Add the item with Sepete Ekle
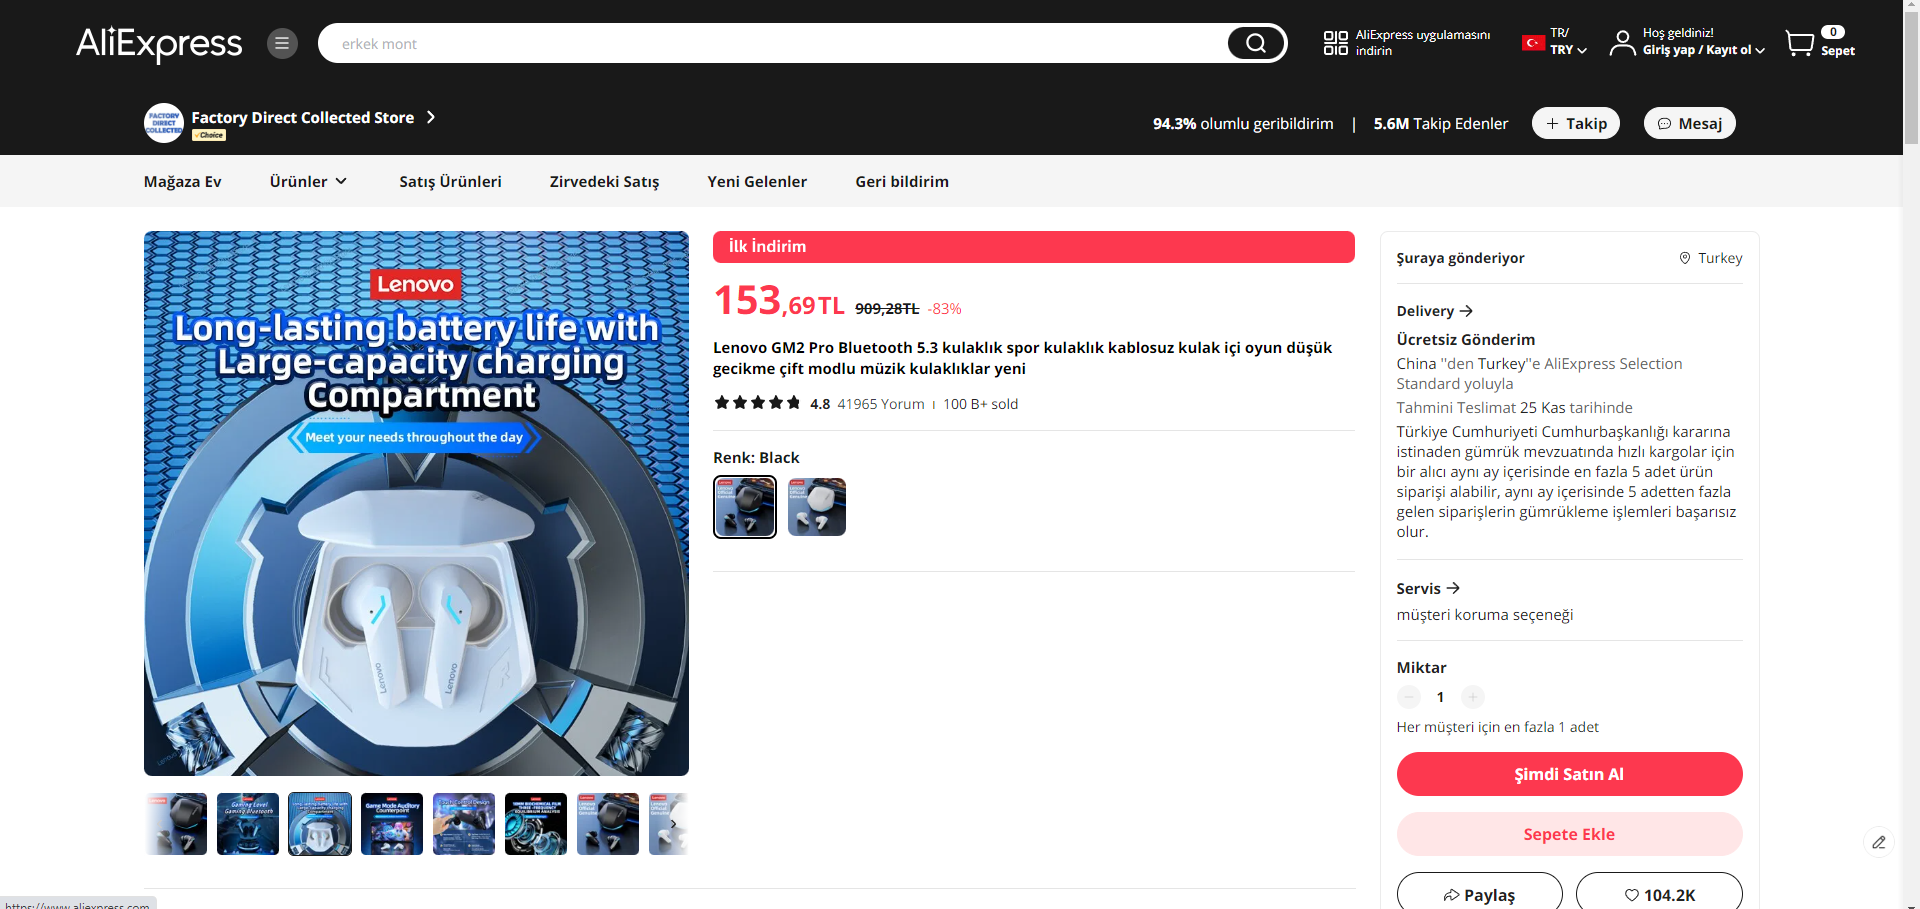 1569,834
